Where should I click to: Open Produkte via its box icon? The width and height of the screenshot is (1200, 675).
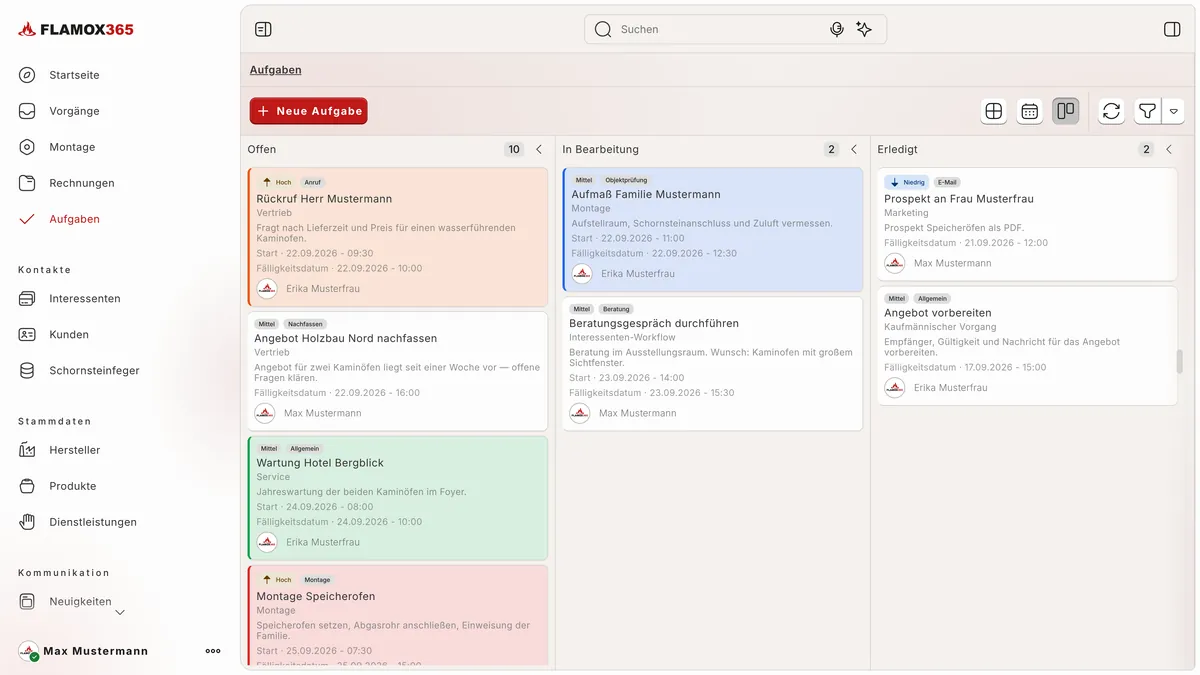[x=27, y=486]
